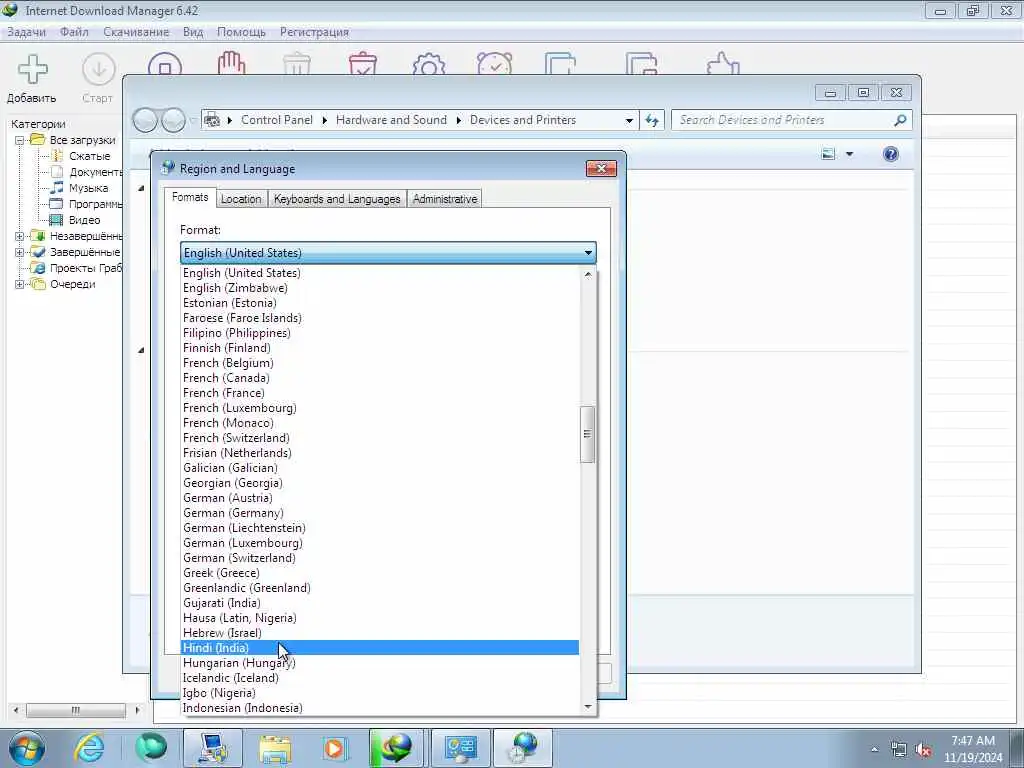Click the Devices and Printers help icon

point(890,154)
